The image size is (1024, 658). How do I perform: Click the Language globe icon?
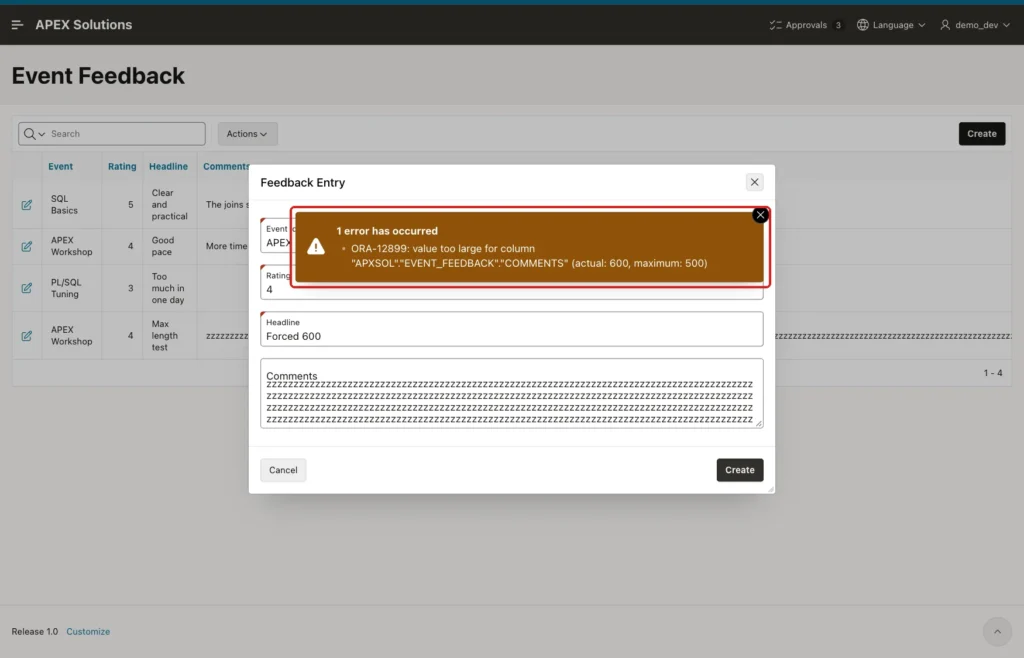coord(863,25)
